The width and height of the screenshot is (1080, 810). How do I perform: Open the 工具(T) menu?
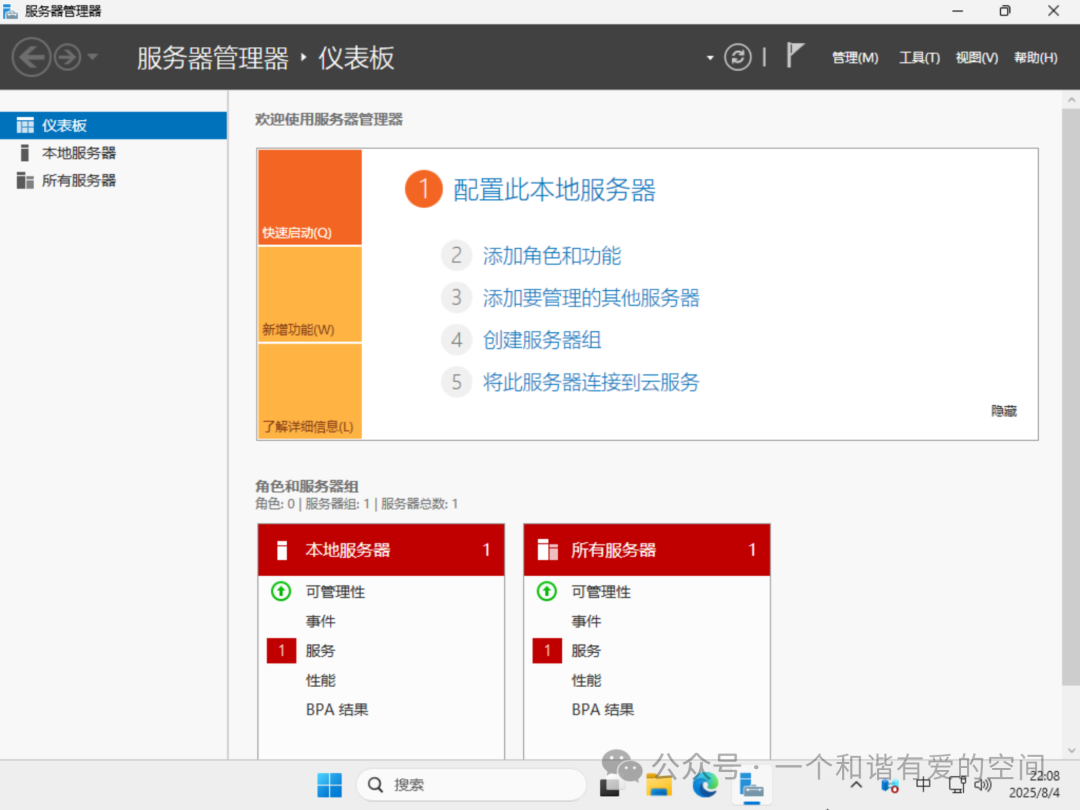tap(919, 58)
